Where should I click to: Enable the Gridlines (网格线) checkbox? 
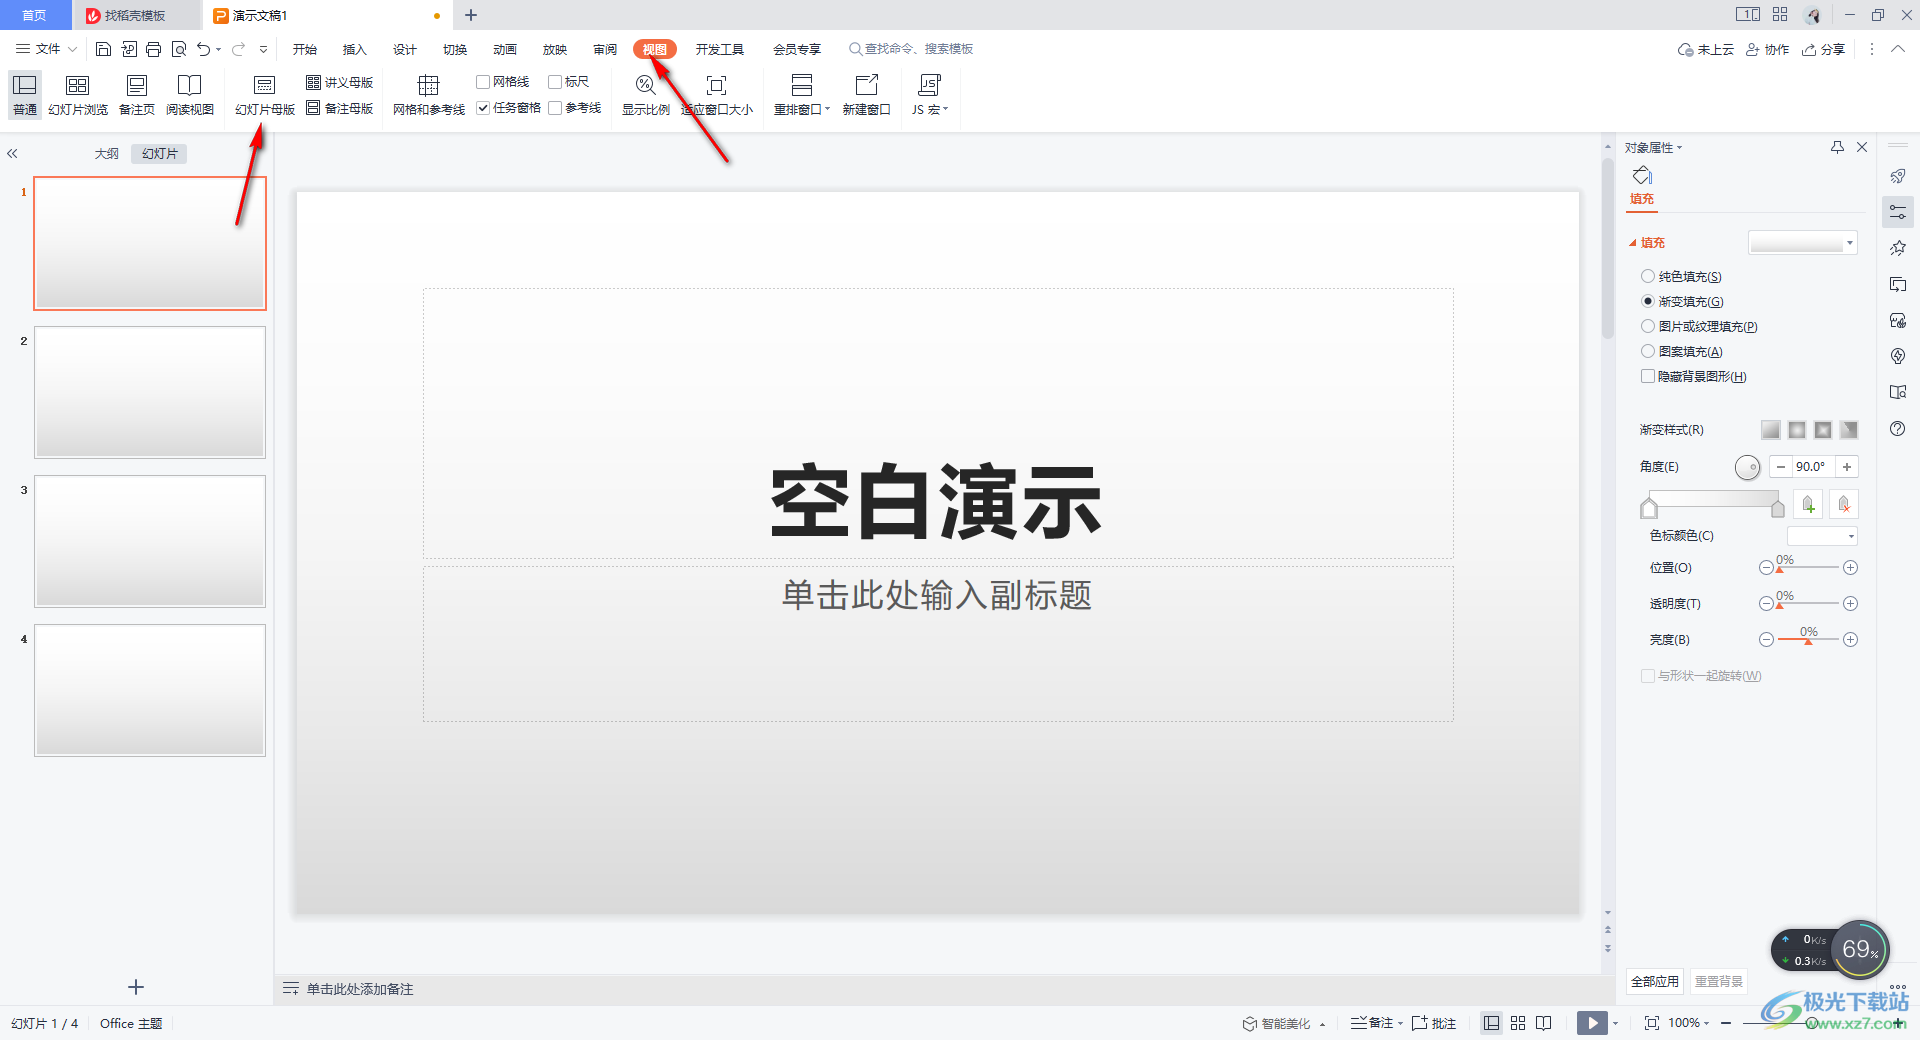coord(483,82)
